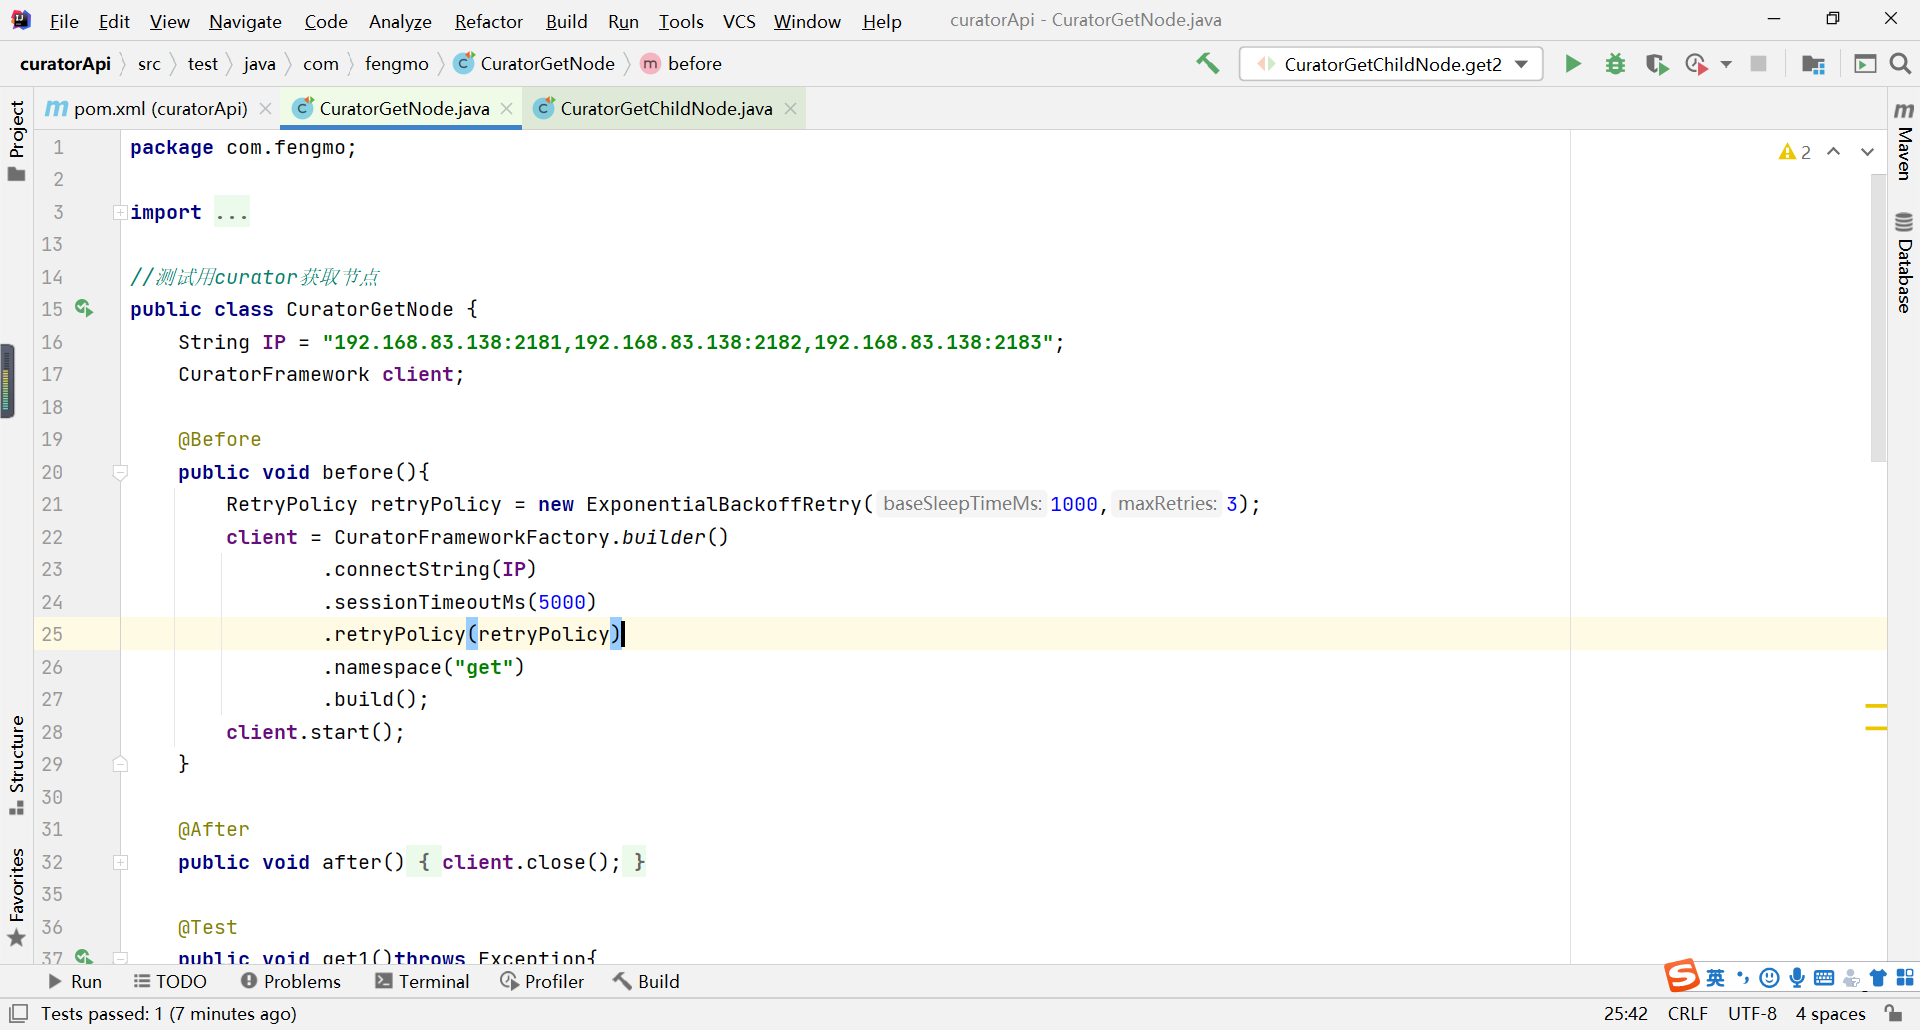Screen dimensions: 1920x1030
Task: Click the Stop square icon
Action: point(1759,64)
